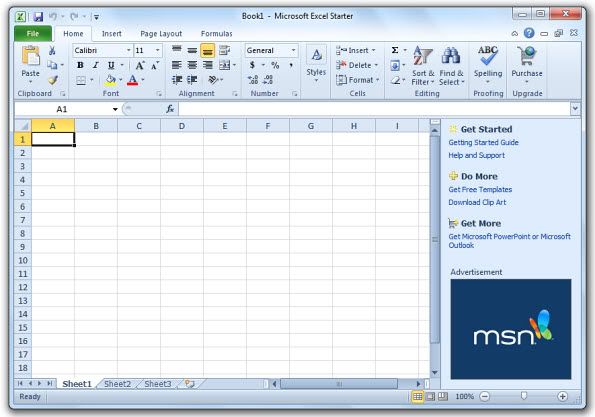
Task: Switch to Sheet2 worksheet tab
Action: (x=117, y=384)
